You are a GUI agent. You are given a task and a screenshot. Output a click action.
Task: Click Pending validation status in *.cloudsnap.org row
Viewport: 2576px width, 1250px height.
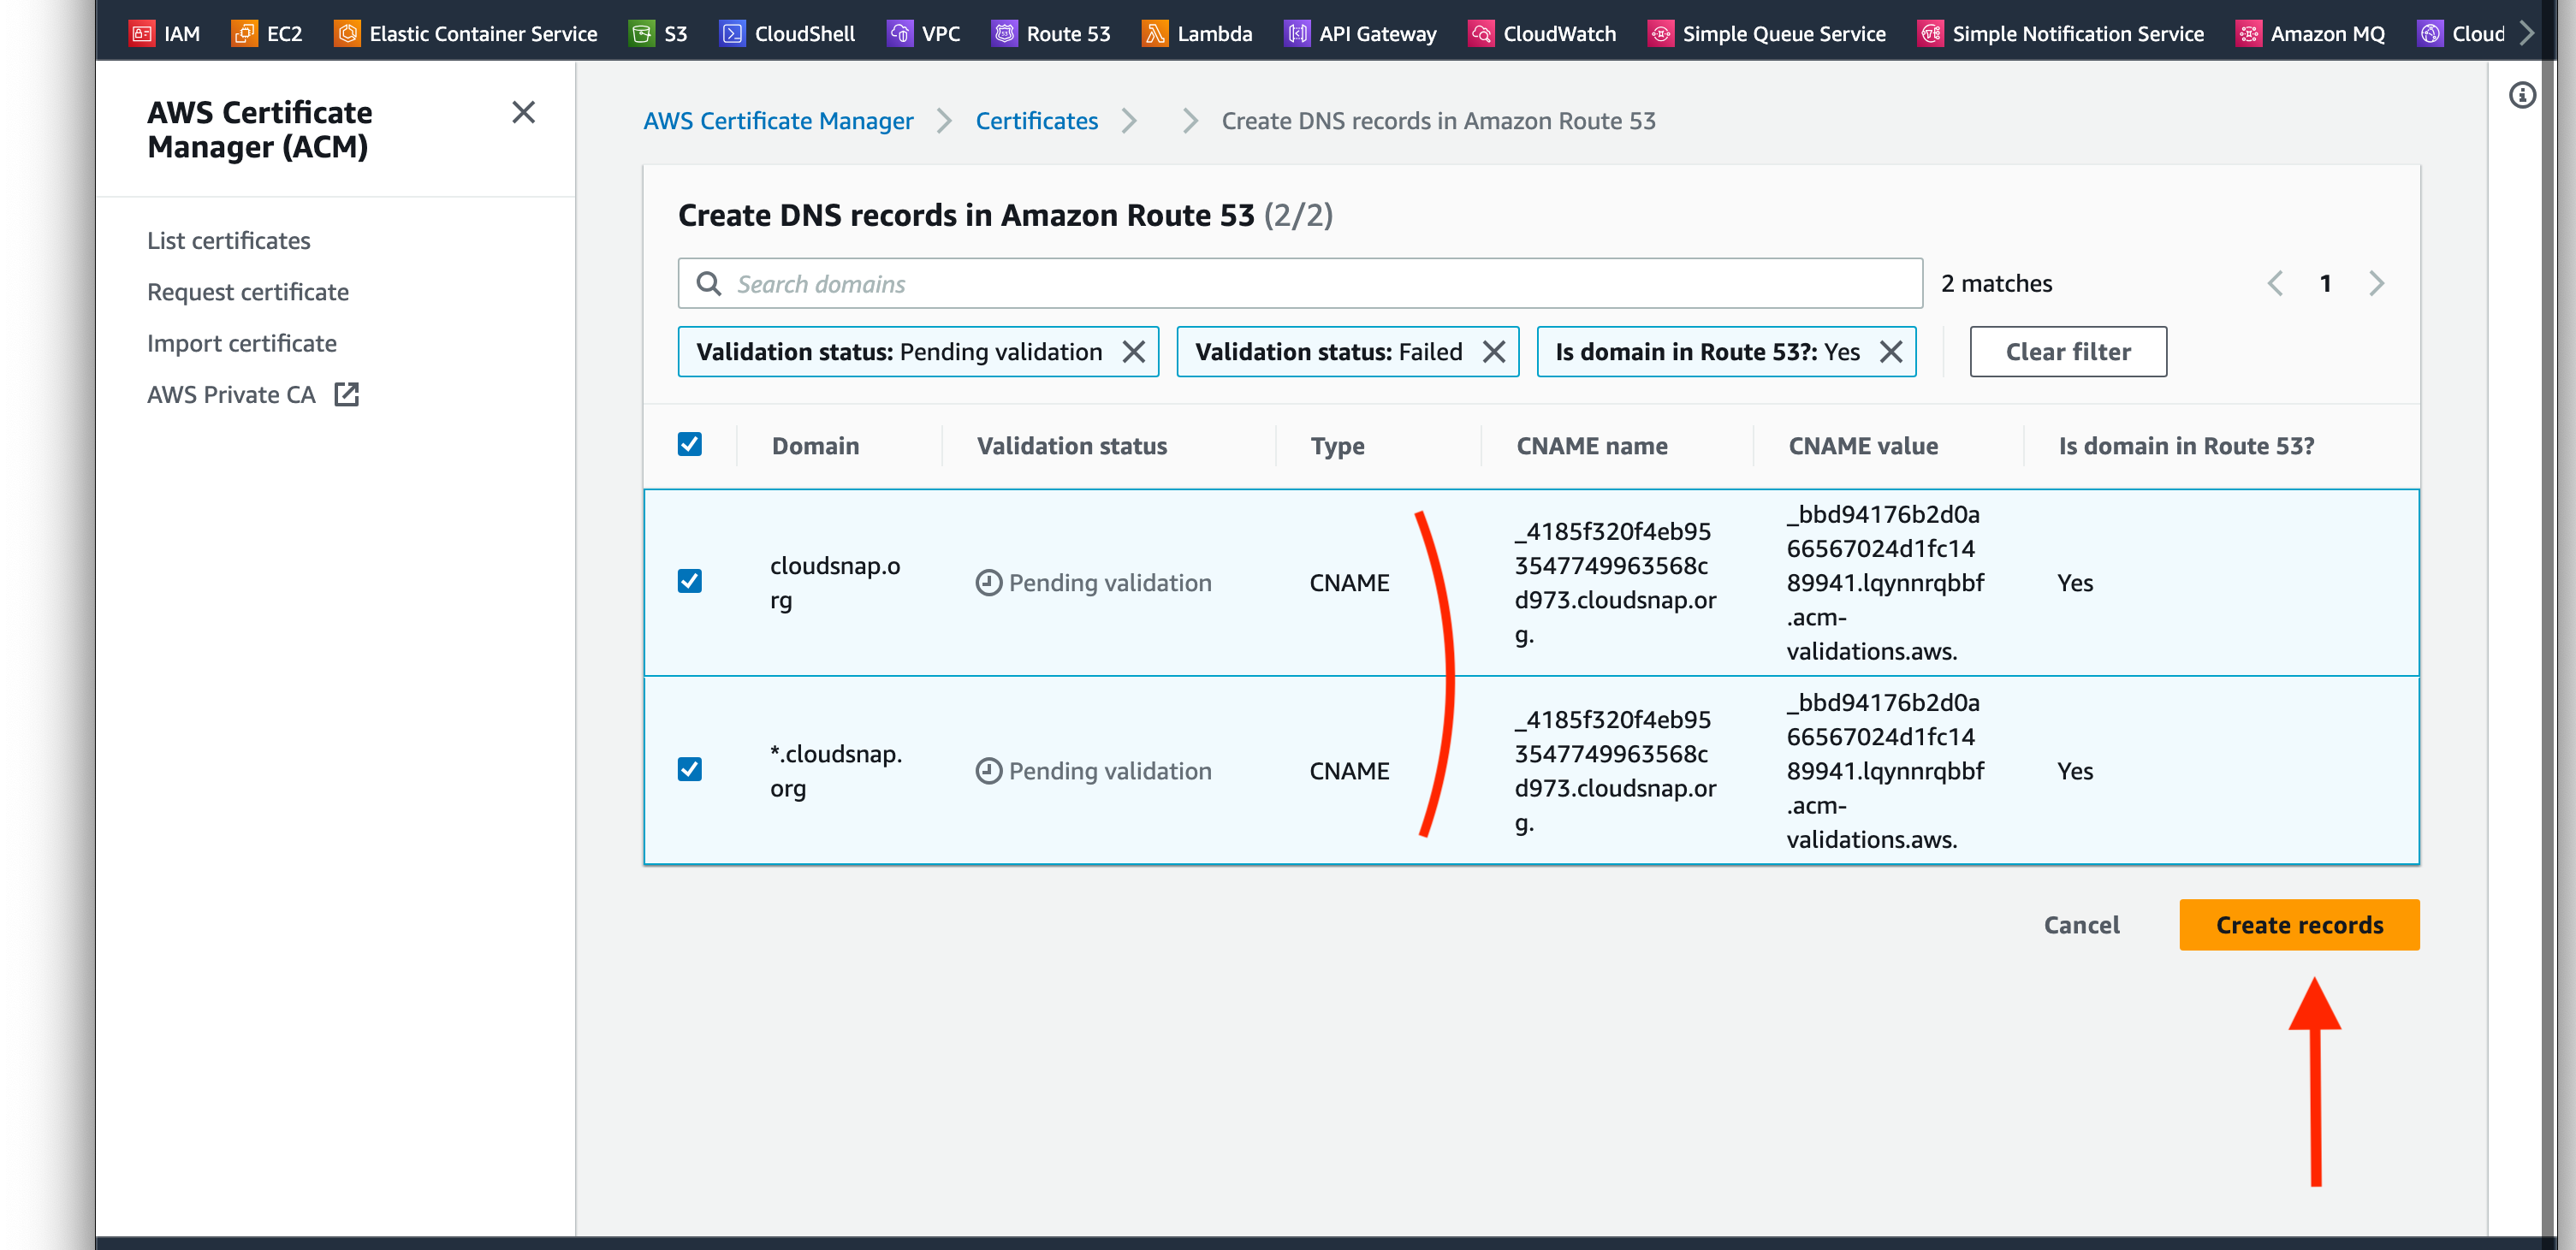tap(1093, 771)
